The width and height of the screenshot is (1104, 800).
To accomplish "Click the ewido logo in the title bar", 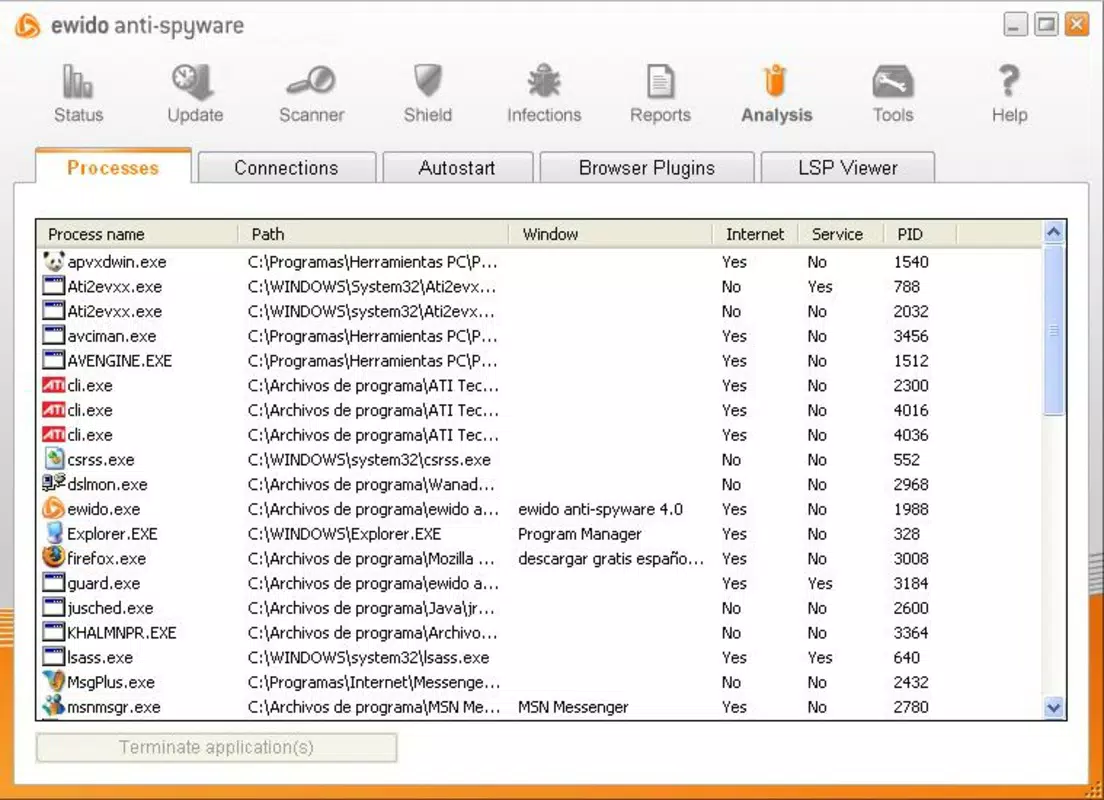I will pos(27,27).
